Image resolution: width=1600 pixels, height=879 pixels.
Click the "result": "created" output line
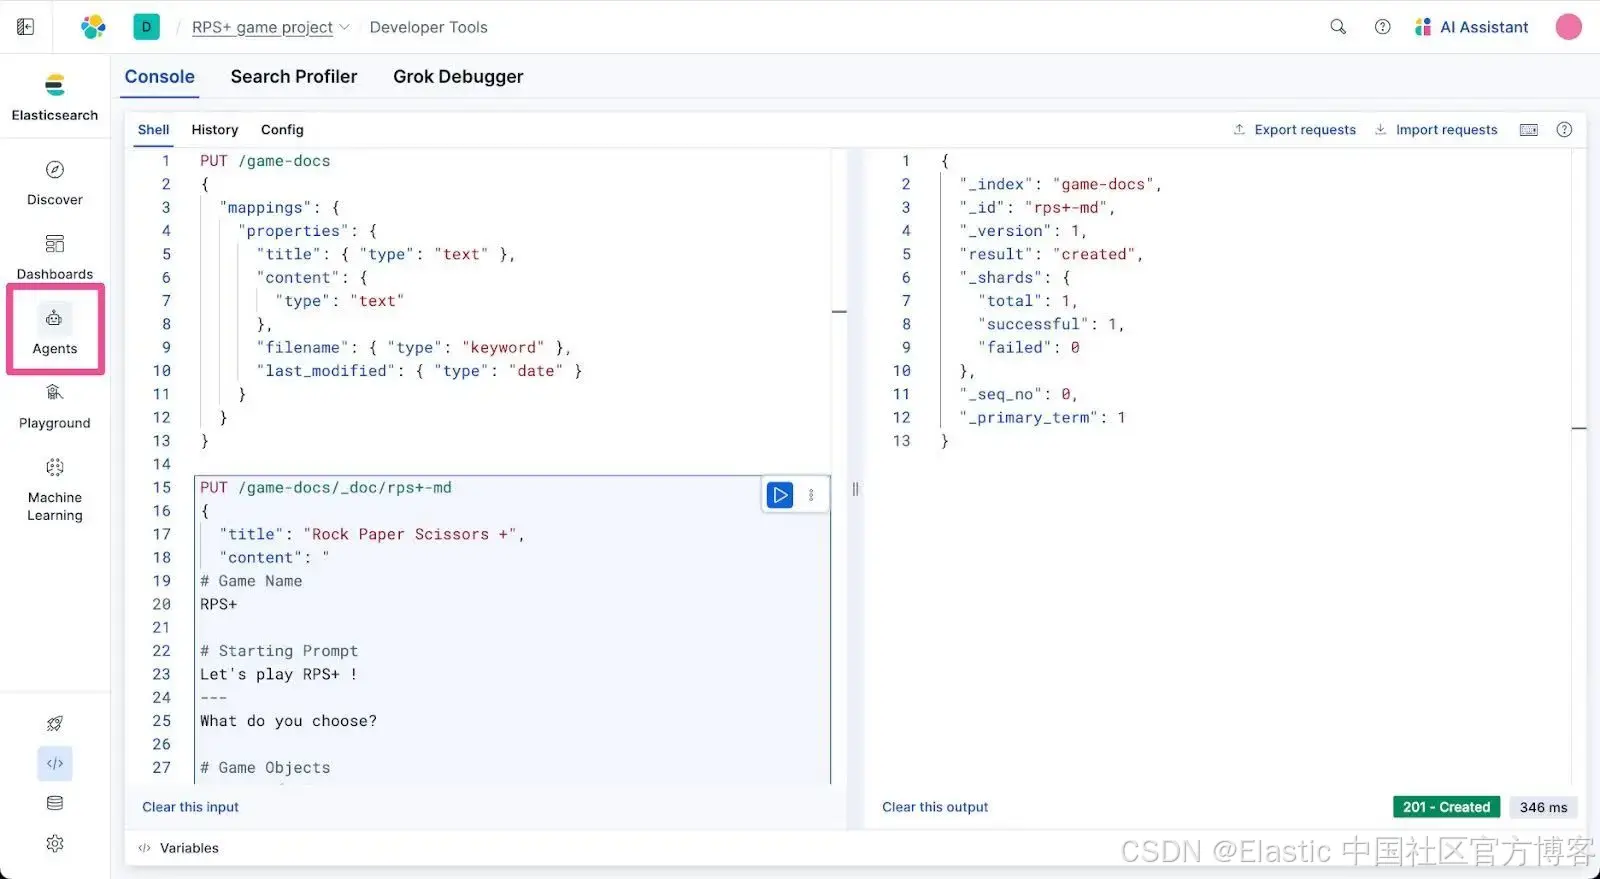(x=1051, y=255)
